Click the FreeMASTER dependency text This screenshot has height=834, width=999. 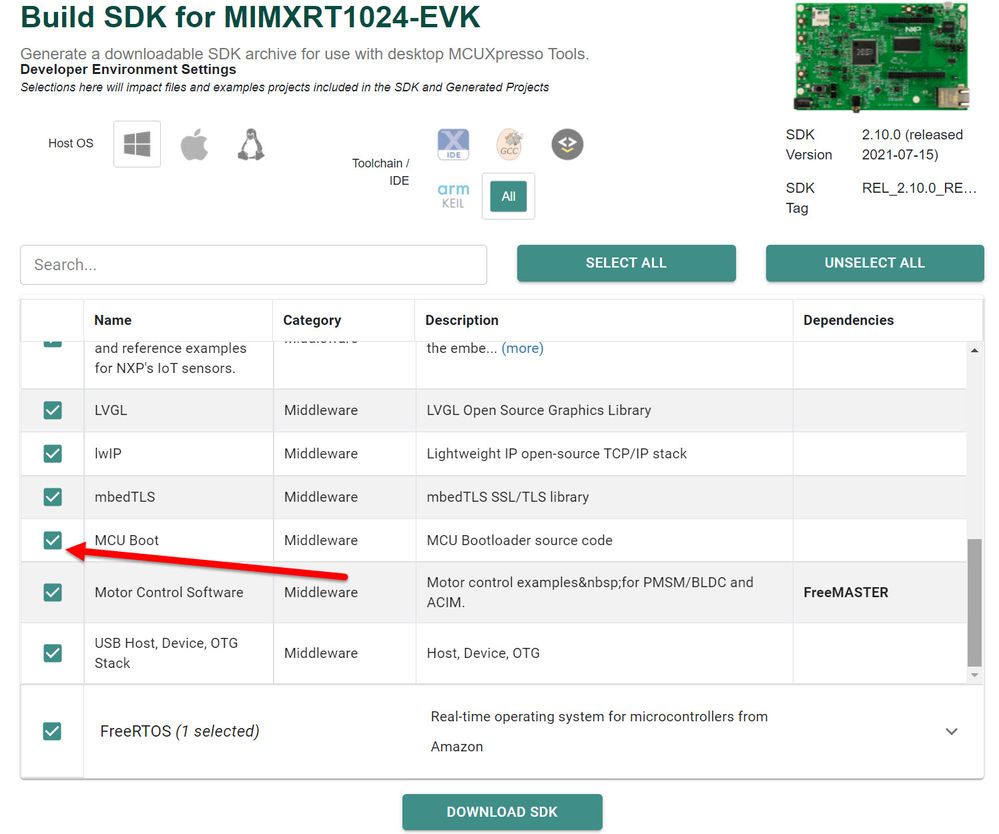click(846, 593)
